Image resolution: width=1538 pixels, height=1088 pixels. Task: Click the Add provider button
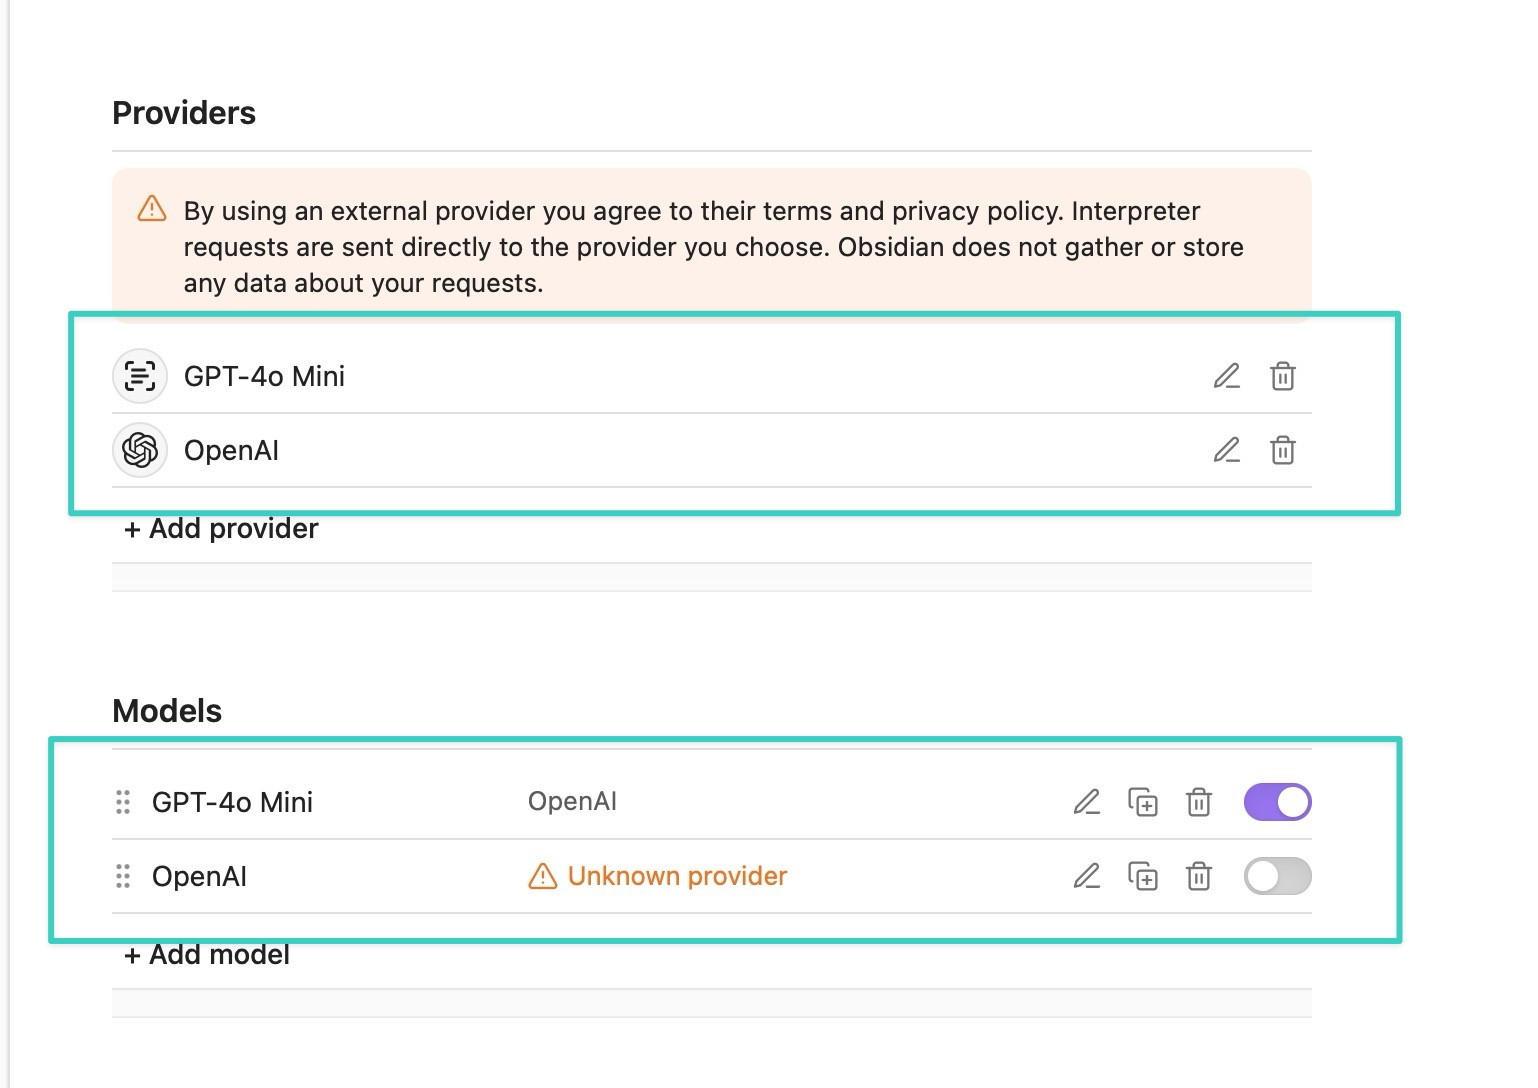(x=221, y=528)
